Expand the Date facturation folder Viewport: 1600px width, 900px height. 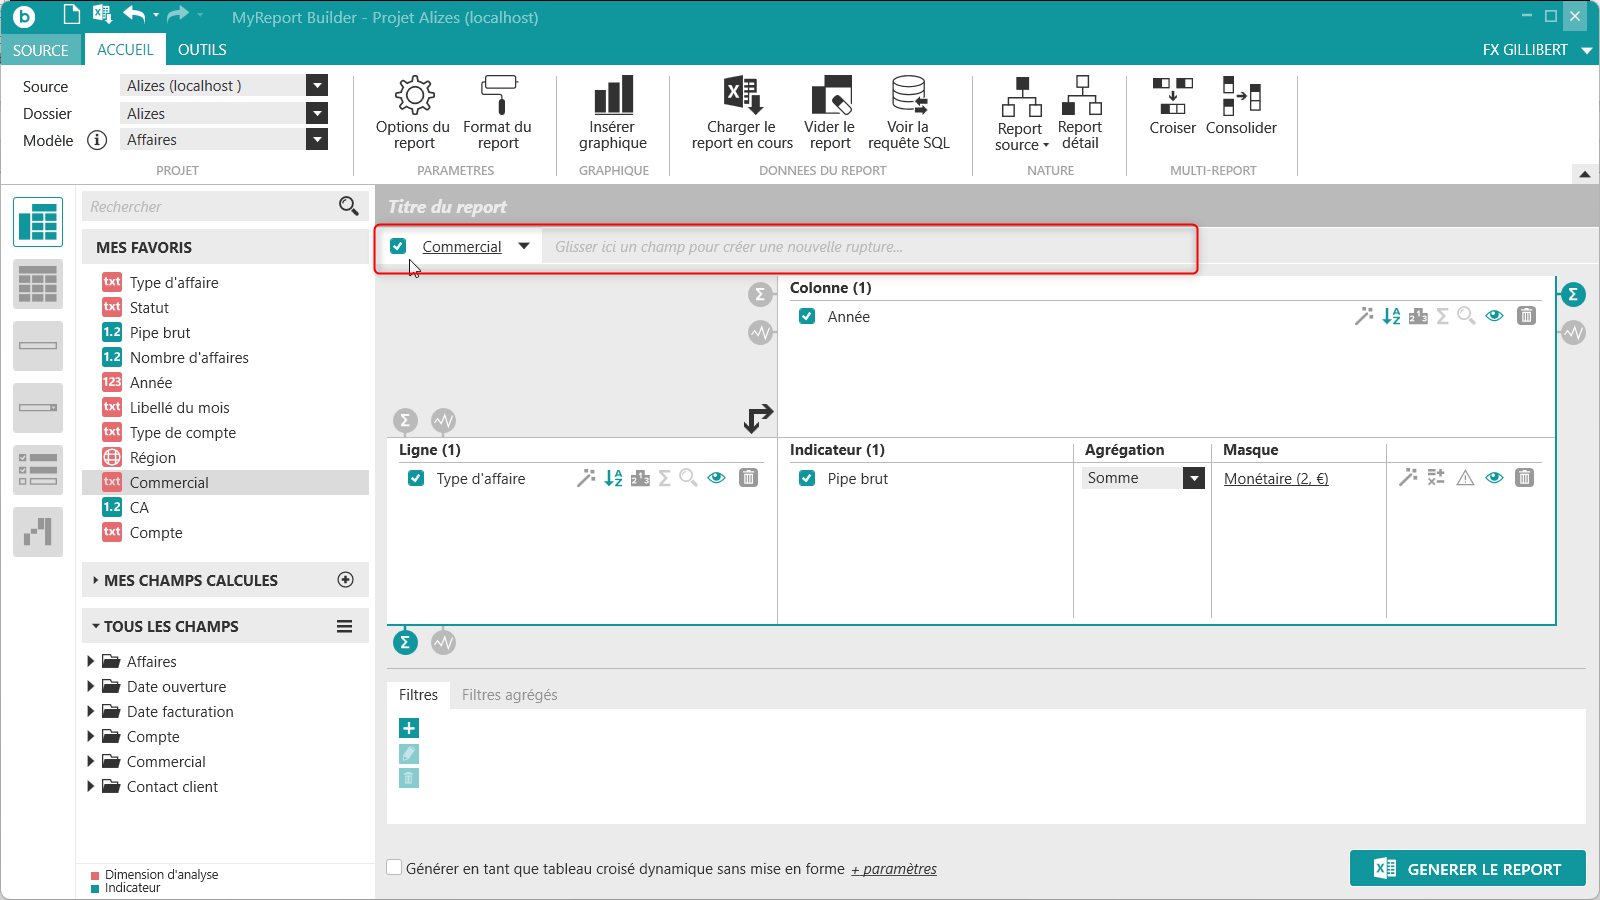point(91,711)
